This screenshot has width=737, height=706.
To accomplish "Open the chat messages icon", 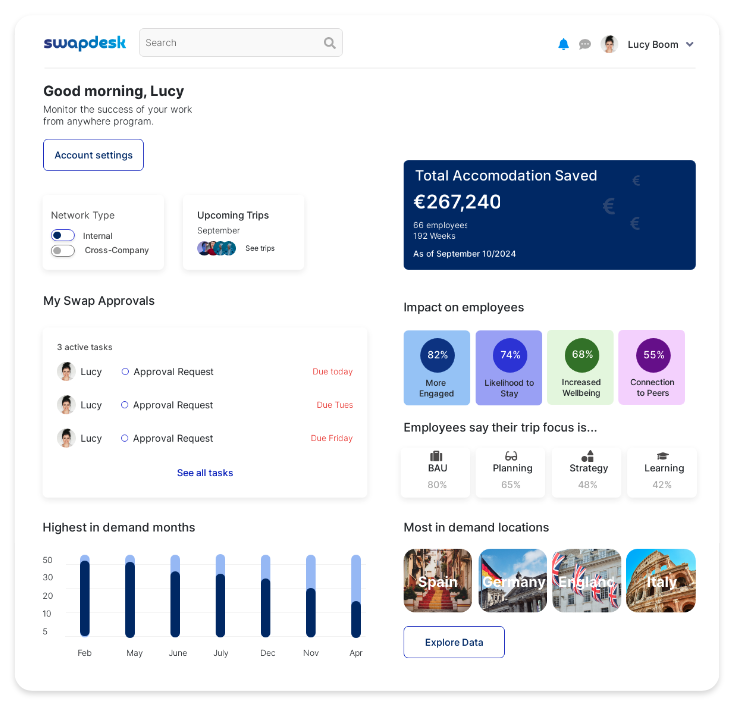I will click(x=585, y=44).
